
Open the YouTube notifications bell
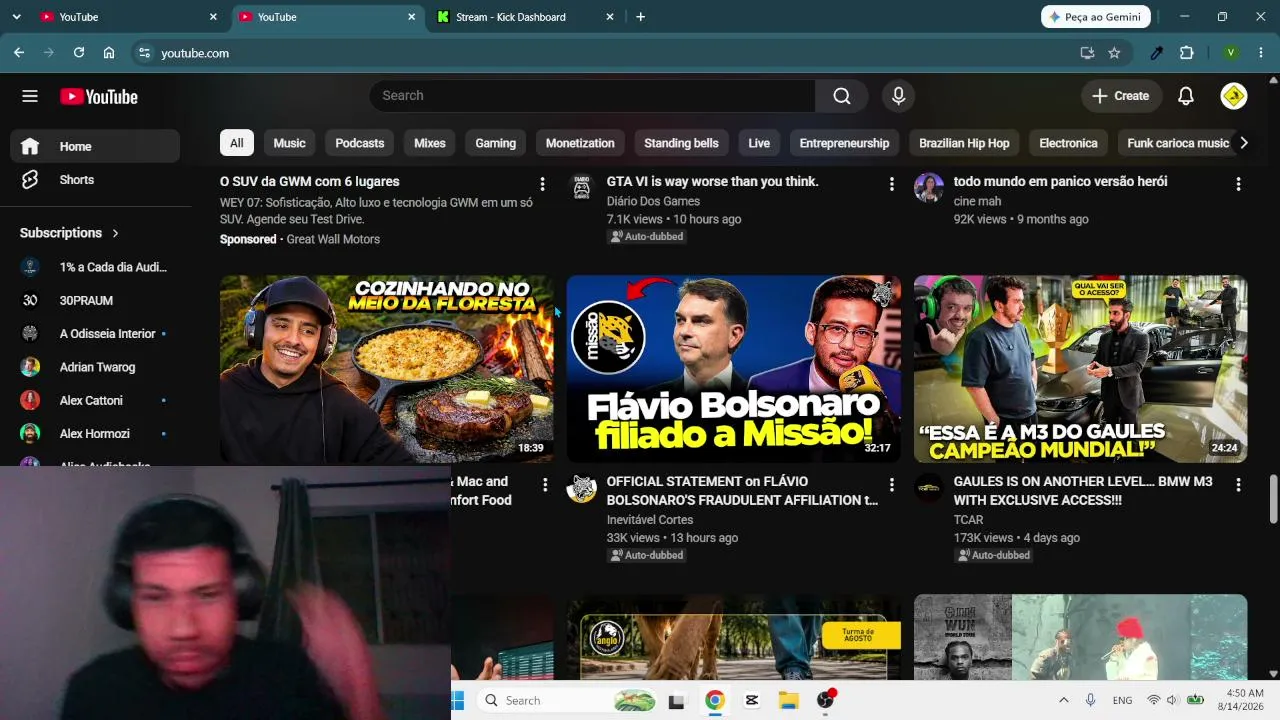pos(1185,96)
